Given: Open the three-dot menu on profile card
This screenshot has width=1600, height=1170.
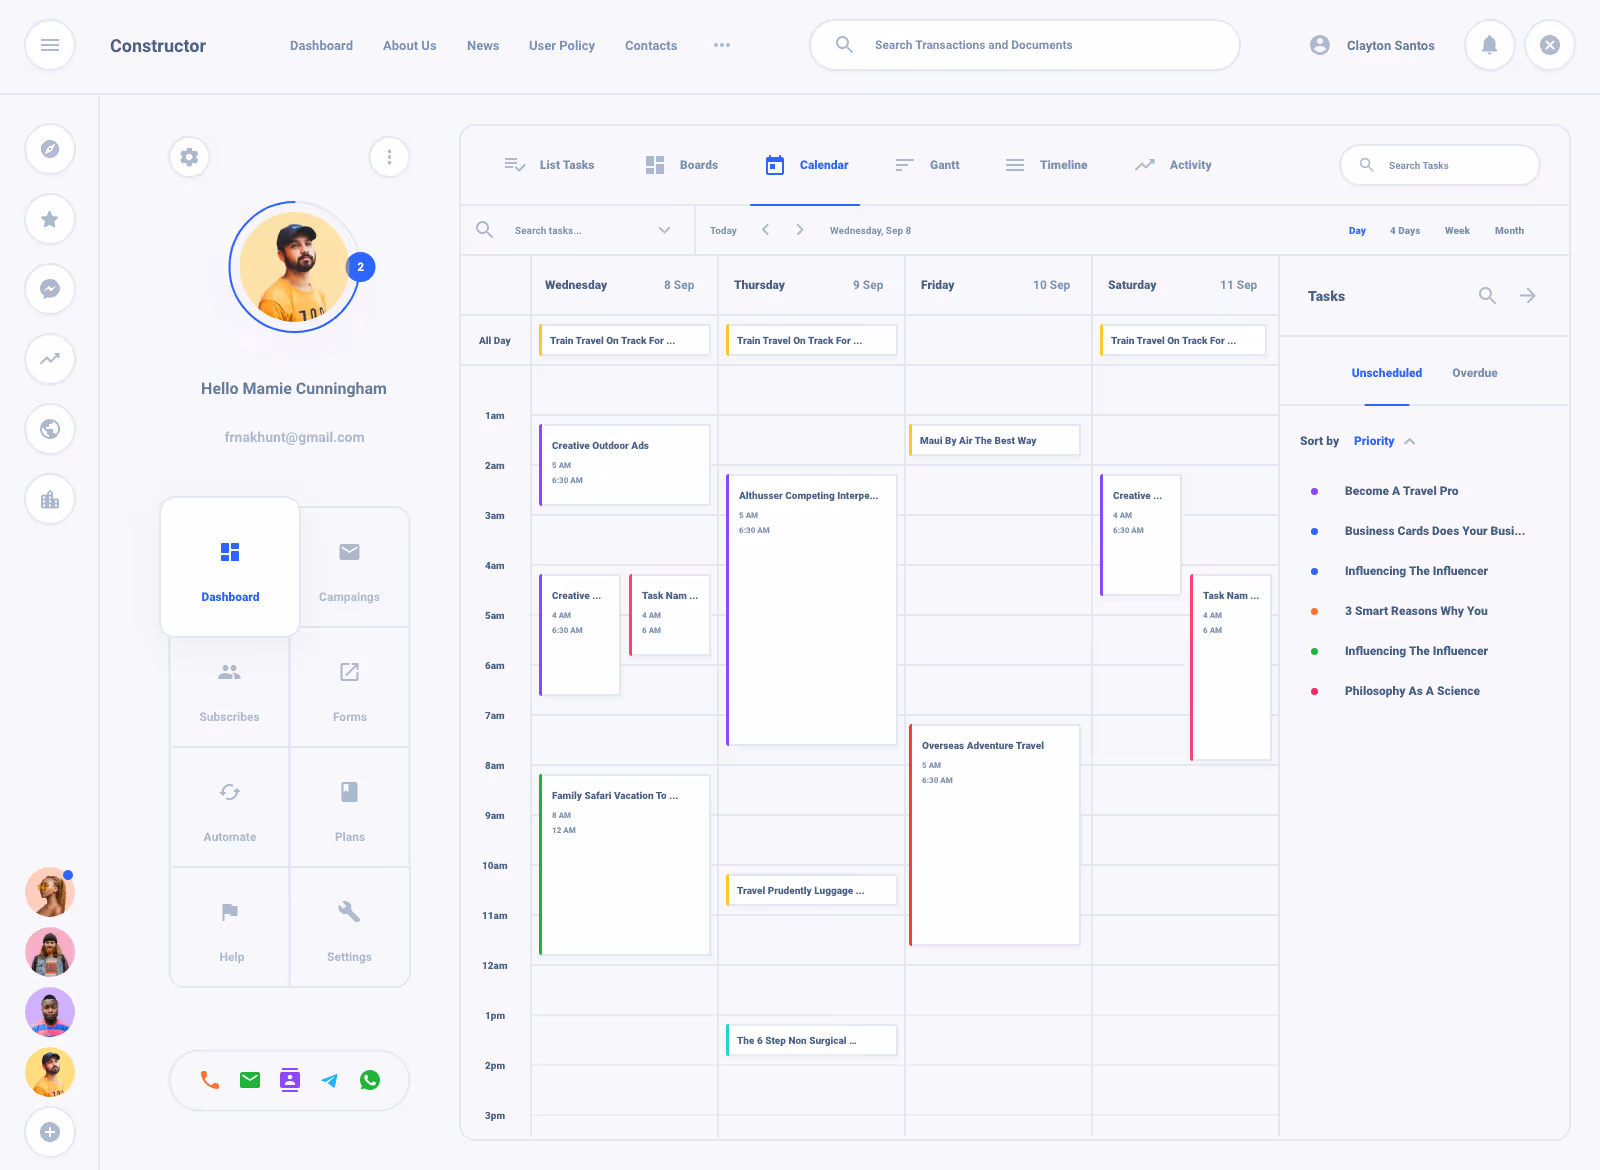Looking at the screenshot, I should tap(389, 157).
